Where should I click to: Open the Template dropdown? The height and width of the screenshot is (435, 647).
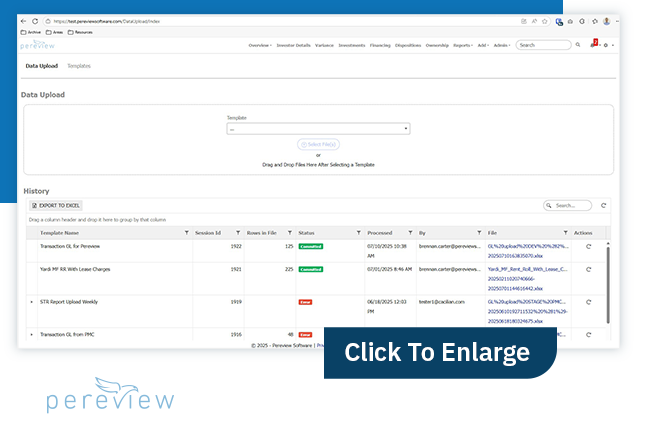[x=318, y=129]
